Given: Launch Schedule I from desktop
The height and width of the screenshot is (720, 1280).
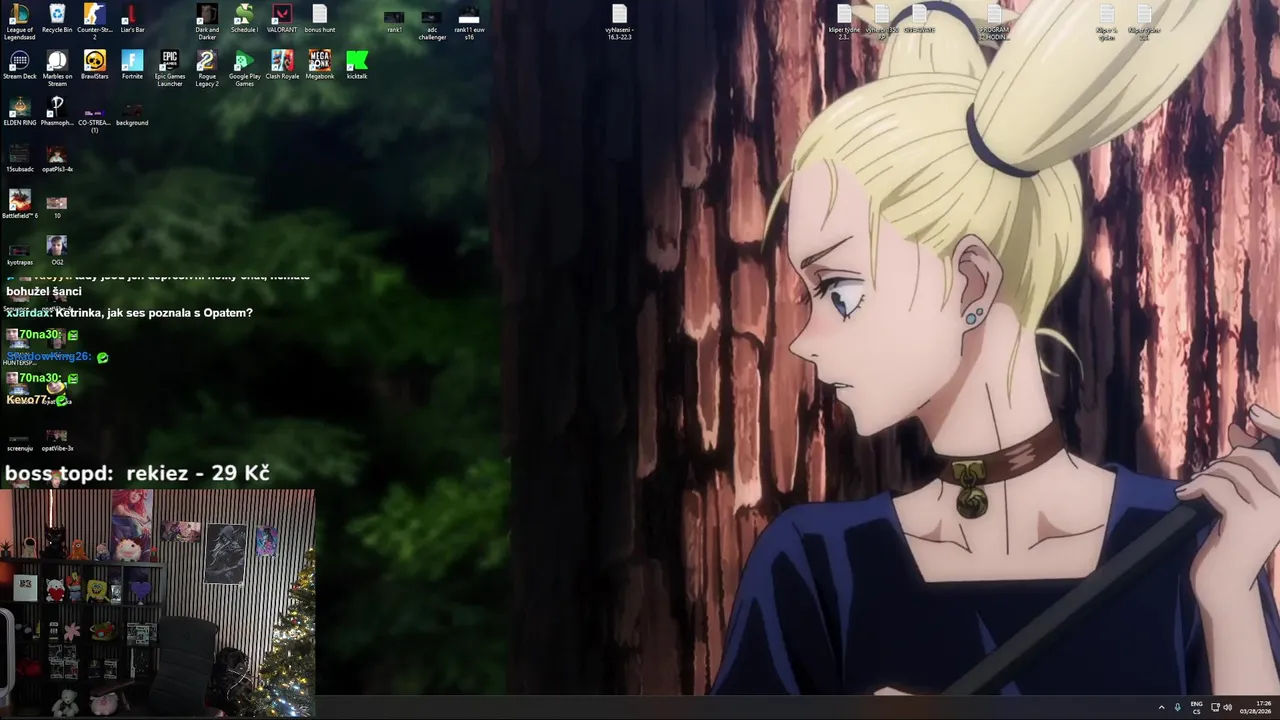Looking at the screenshot, I should [244, 19].
